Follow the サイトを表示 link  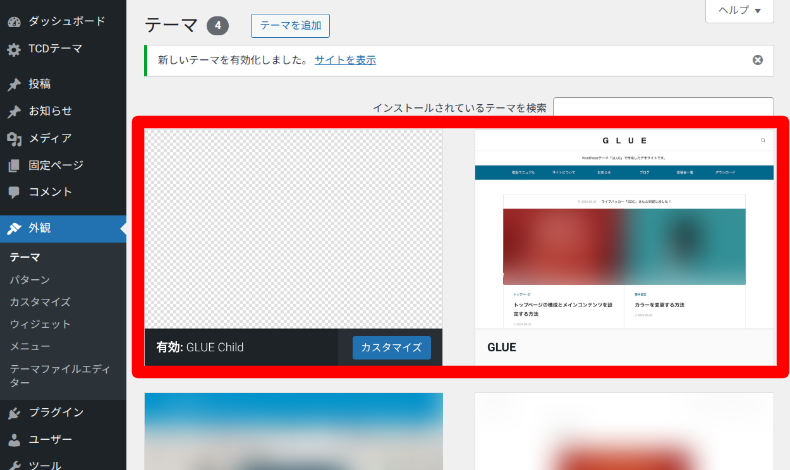pyautogui.click(x=345, y=60)
